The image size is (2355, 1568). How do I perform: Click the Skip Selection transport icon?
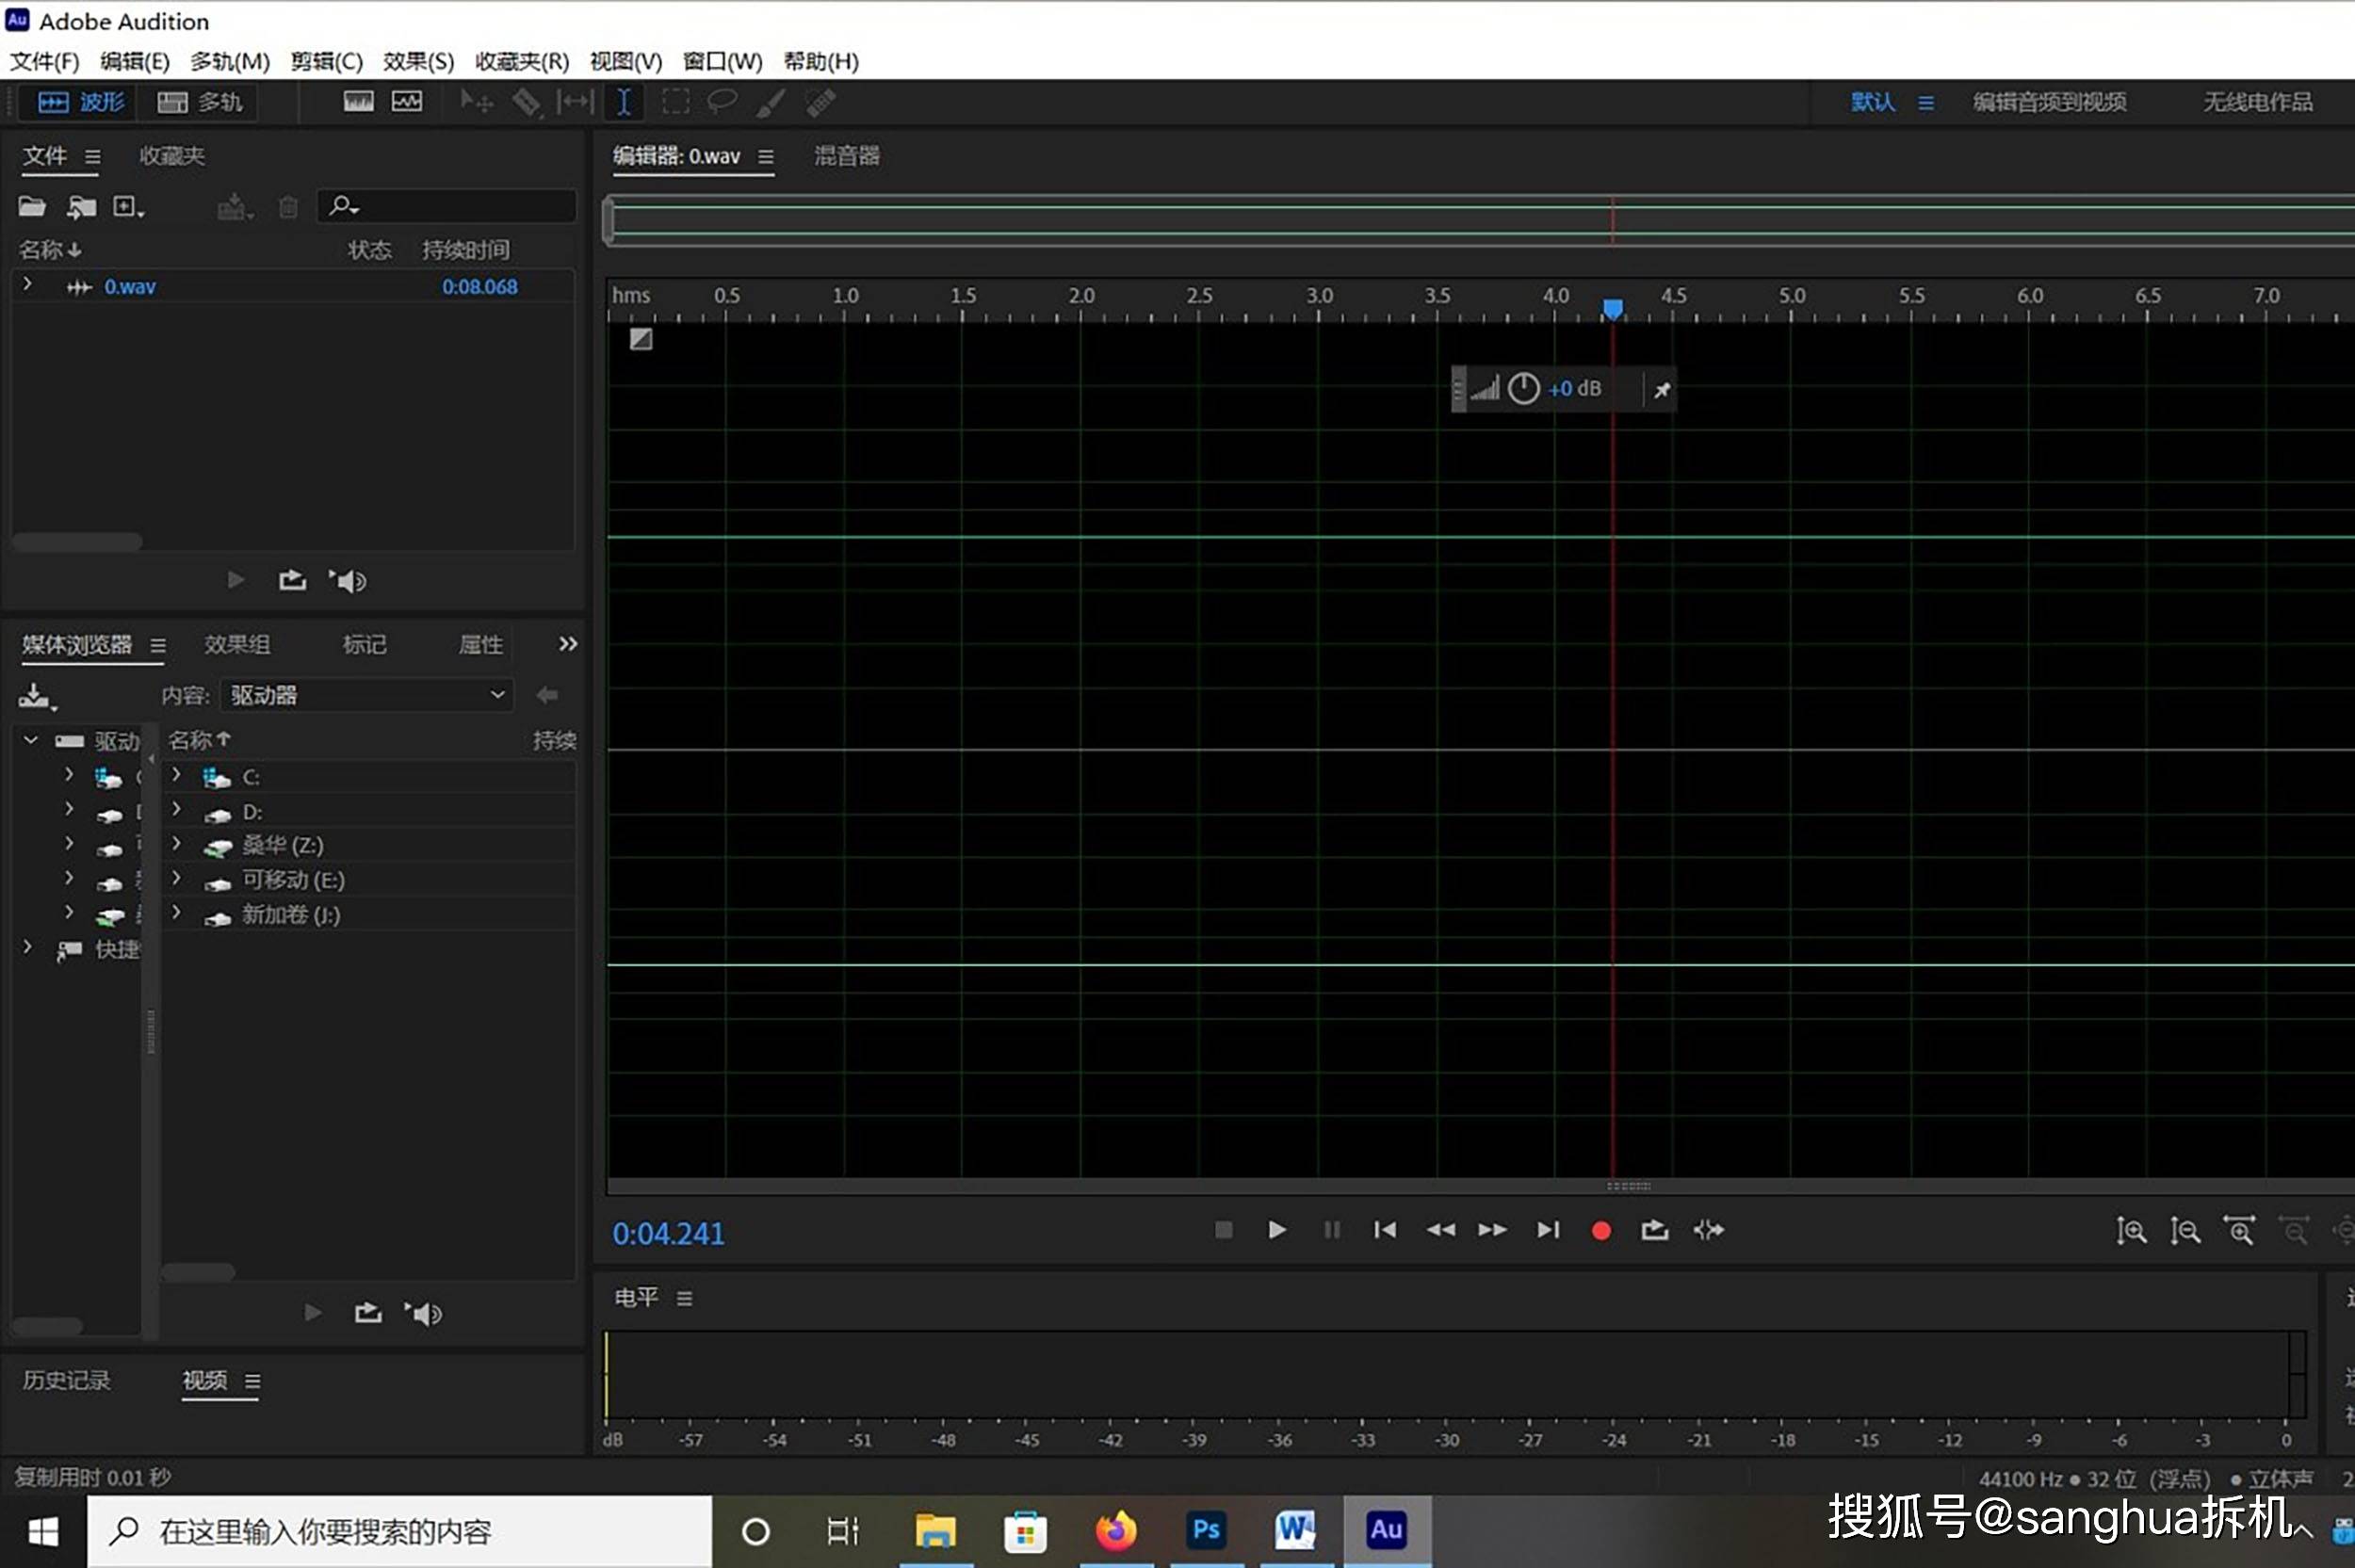tap(1708, 1230)
